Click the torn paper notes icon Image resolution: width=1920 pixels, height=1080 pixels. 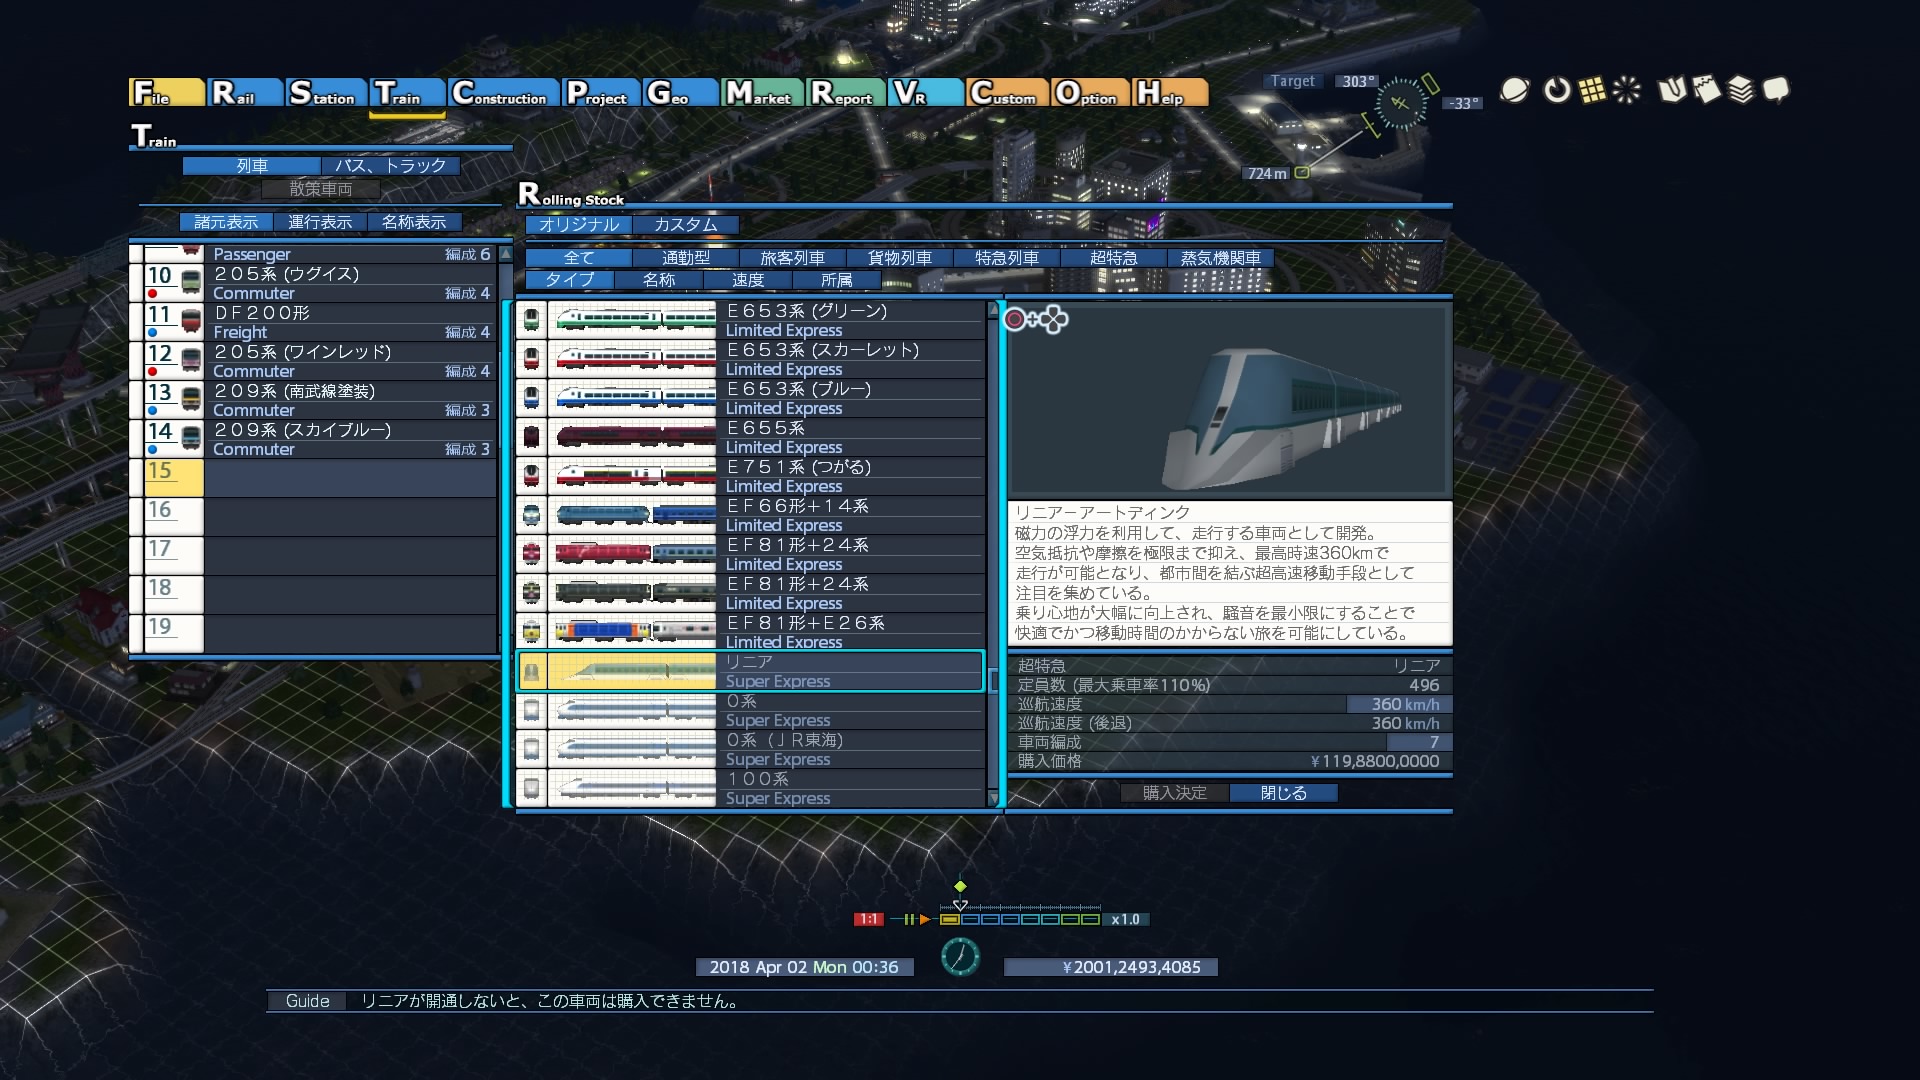point(1707,91)
